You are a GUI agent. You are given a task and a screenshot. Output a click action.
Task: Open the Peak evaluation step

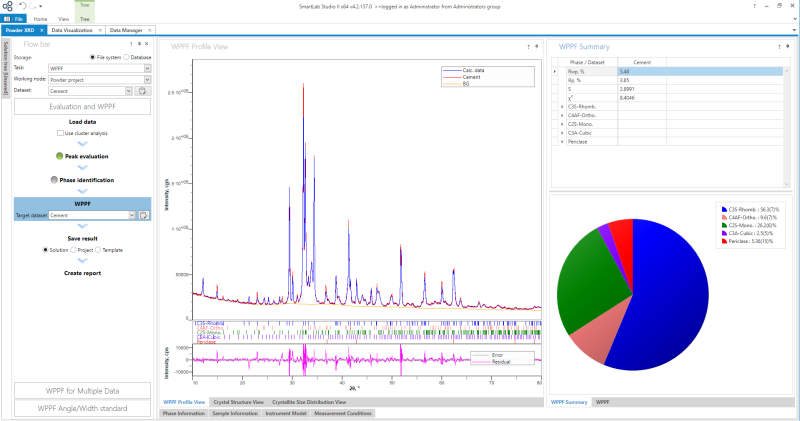point(86,156)
